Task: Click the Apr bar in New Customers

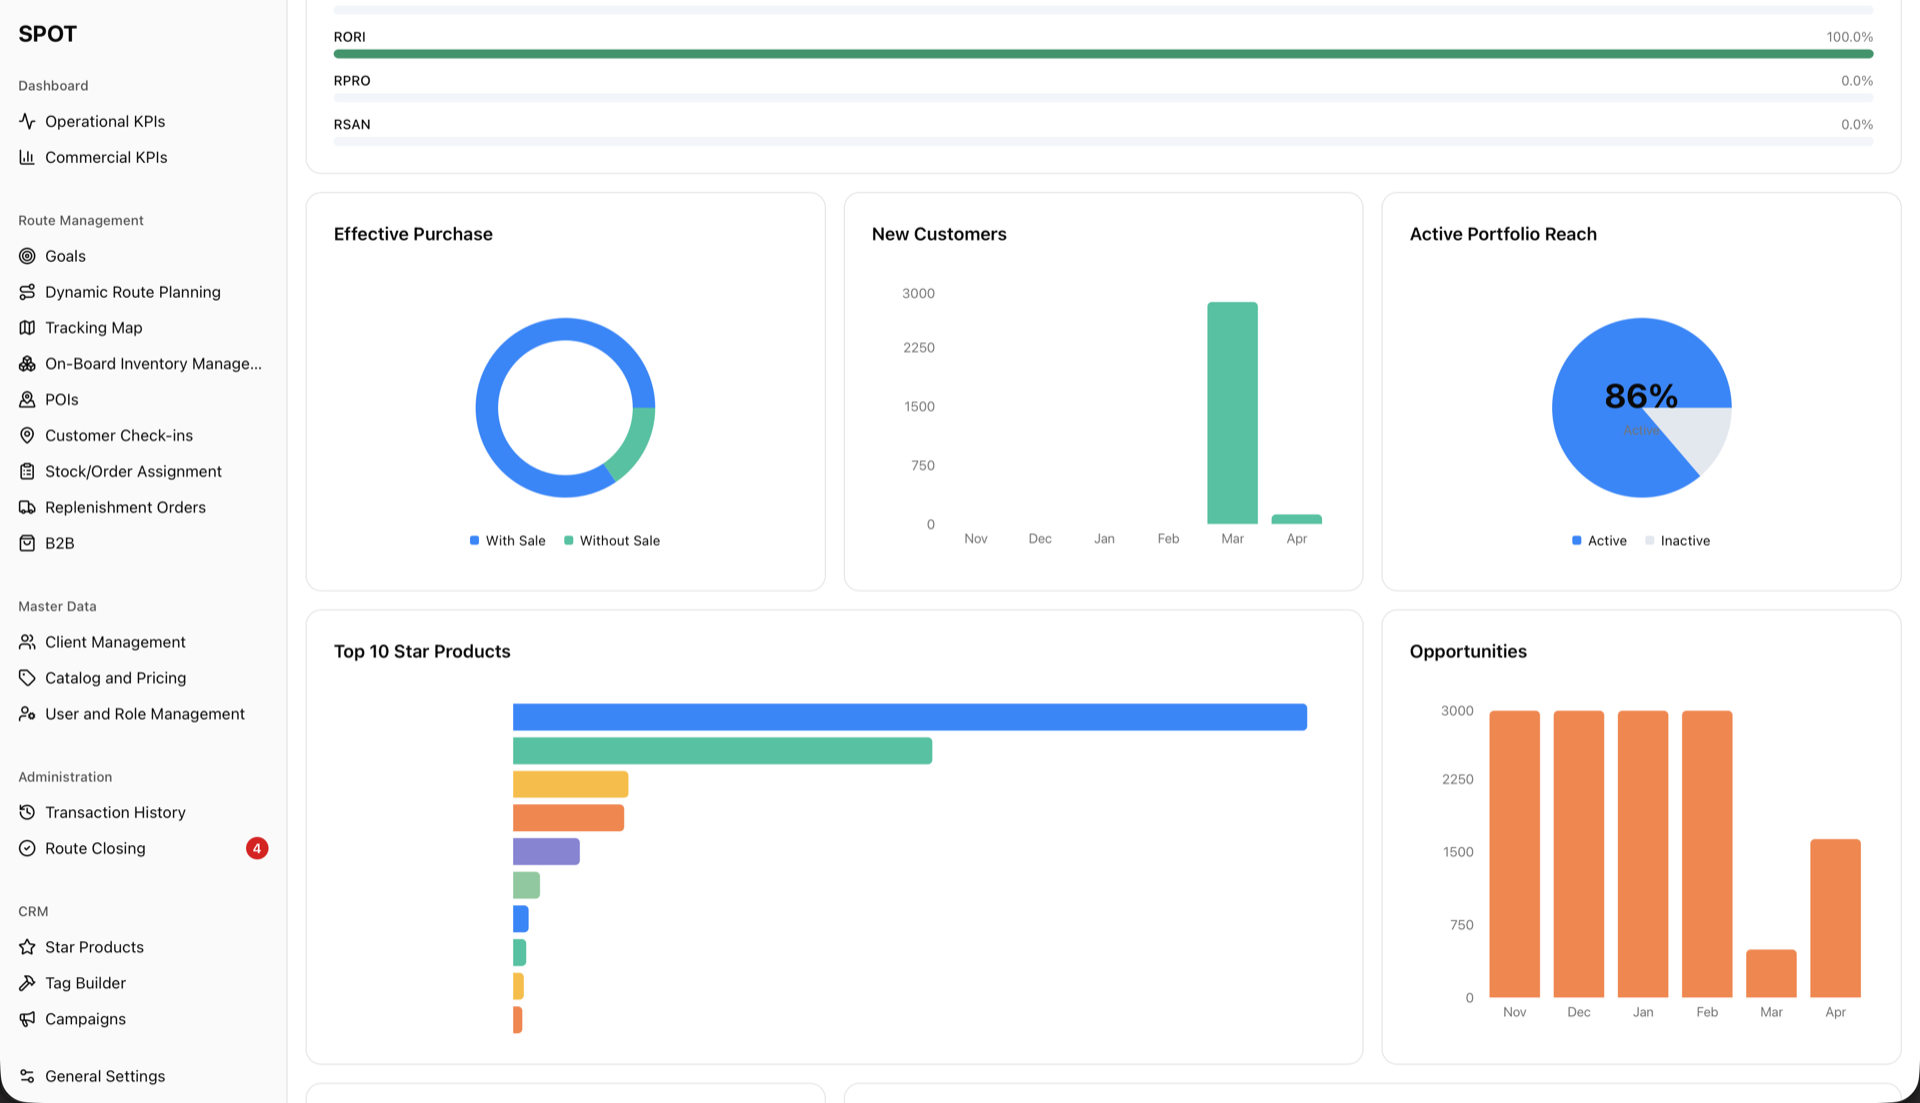Action: click(1297, 519)
